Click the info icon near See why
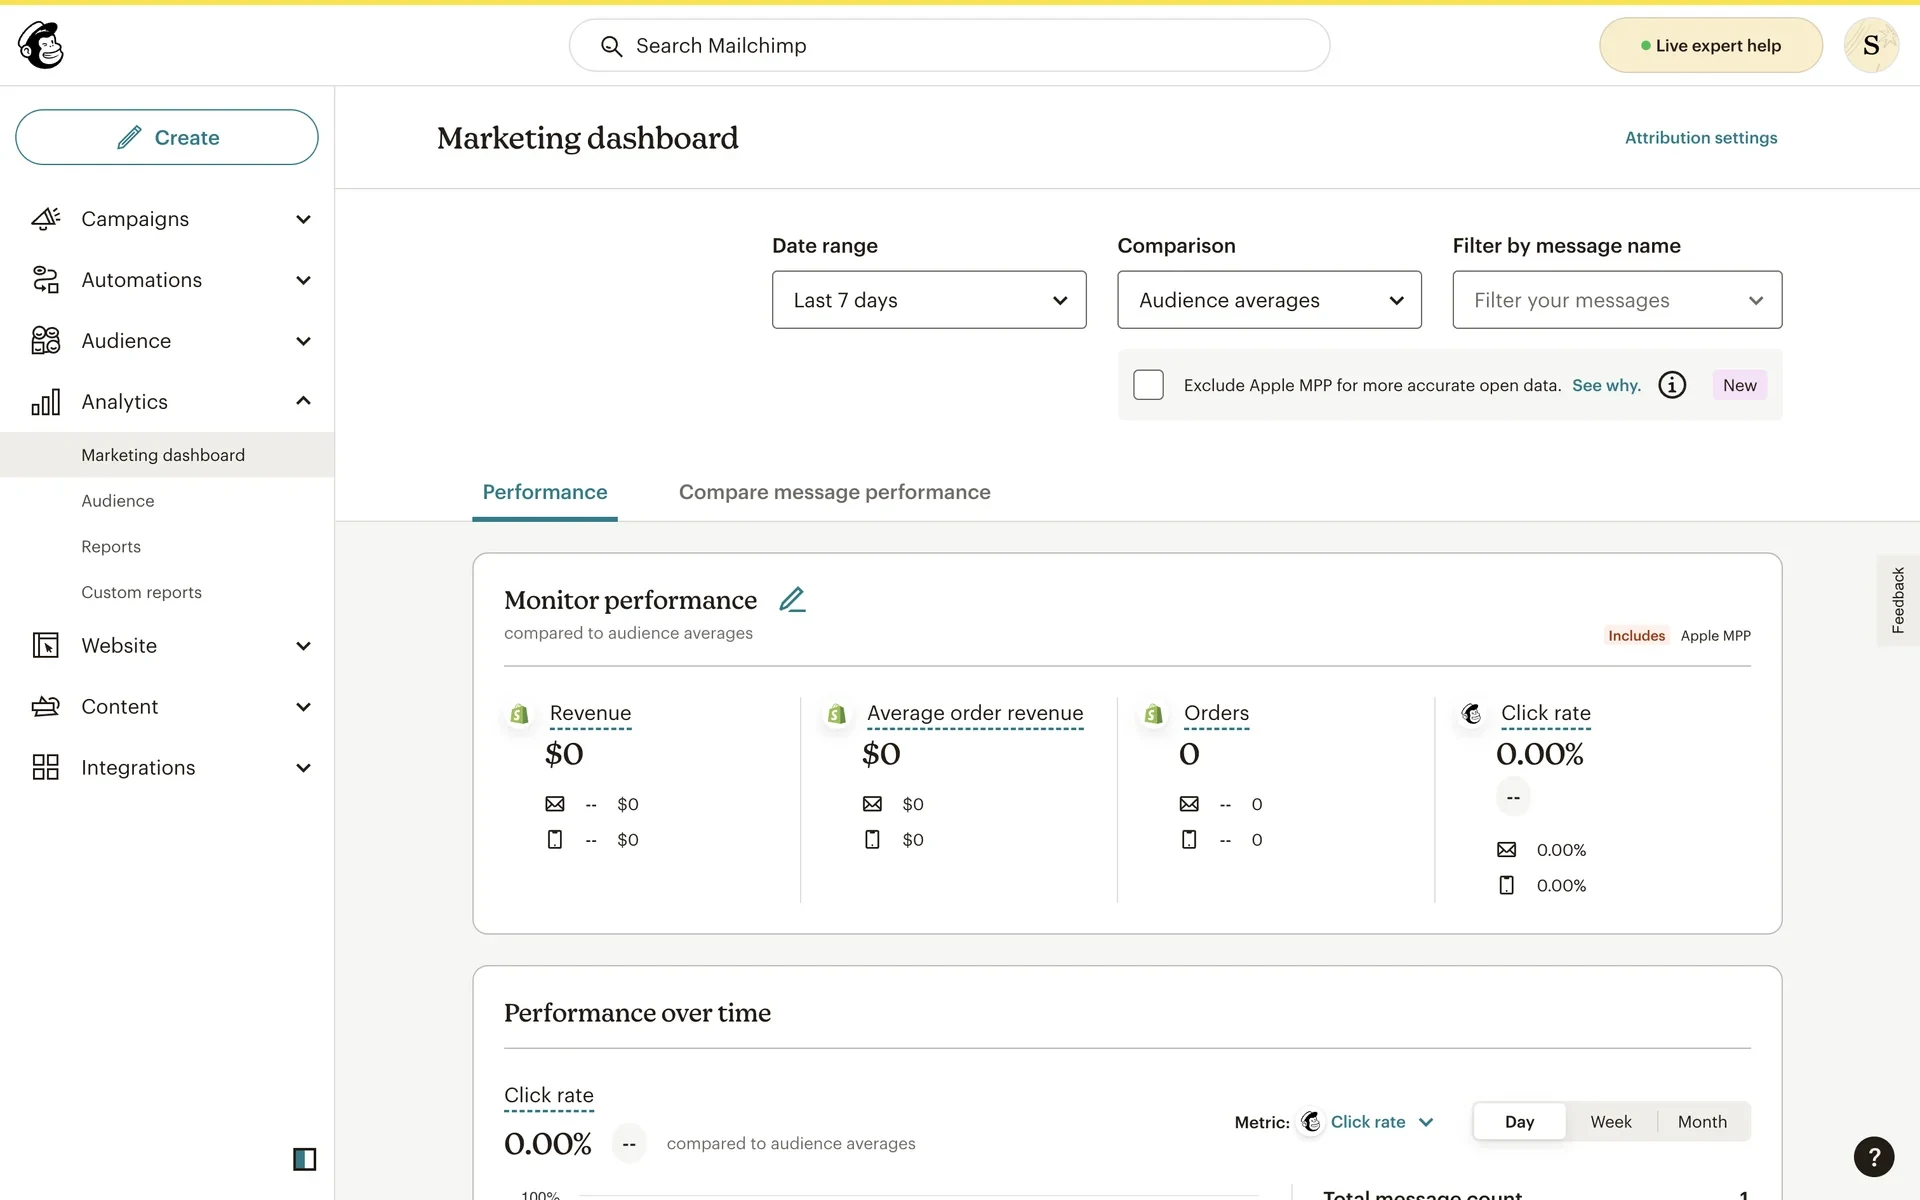Image resolution: width=1920 pixels, height=1200 pixels. tap(1672, 385)
